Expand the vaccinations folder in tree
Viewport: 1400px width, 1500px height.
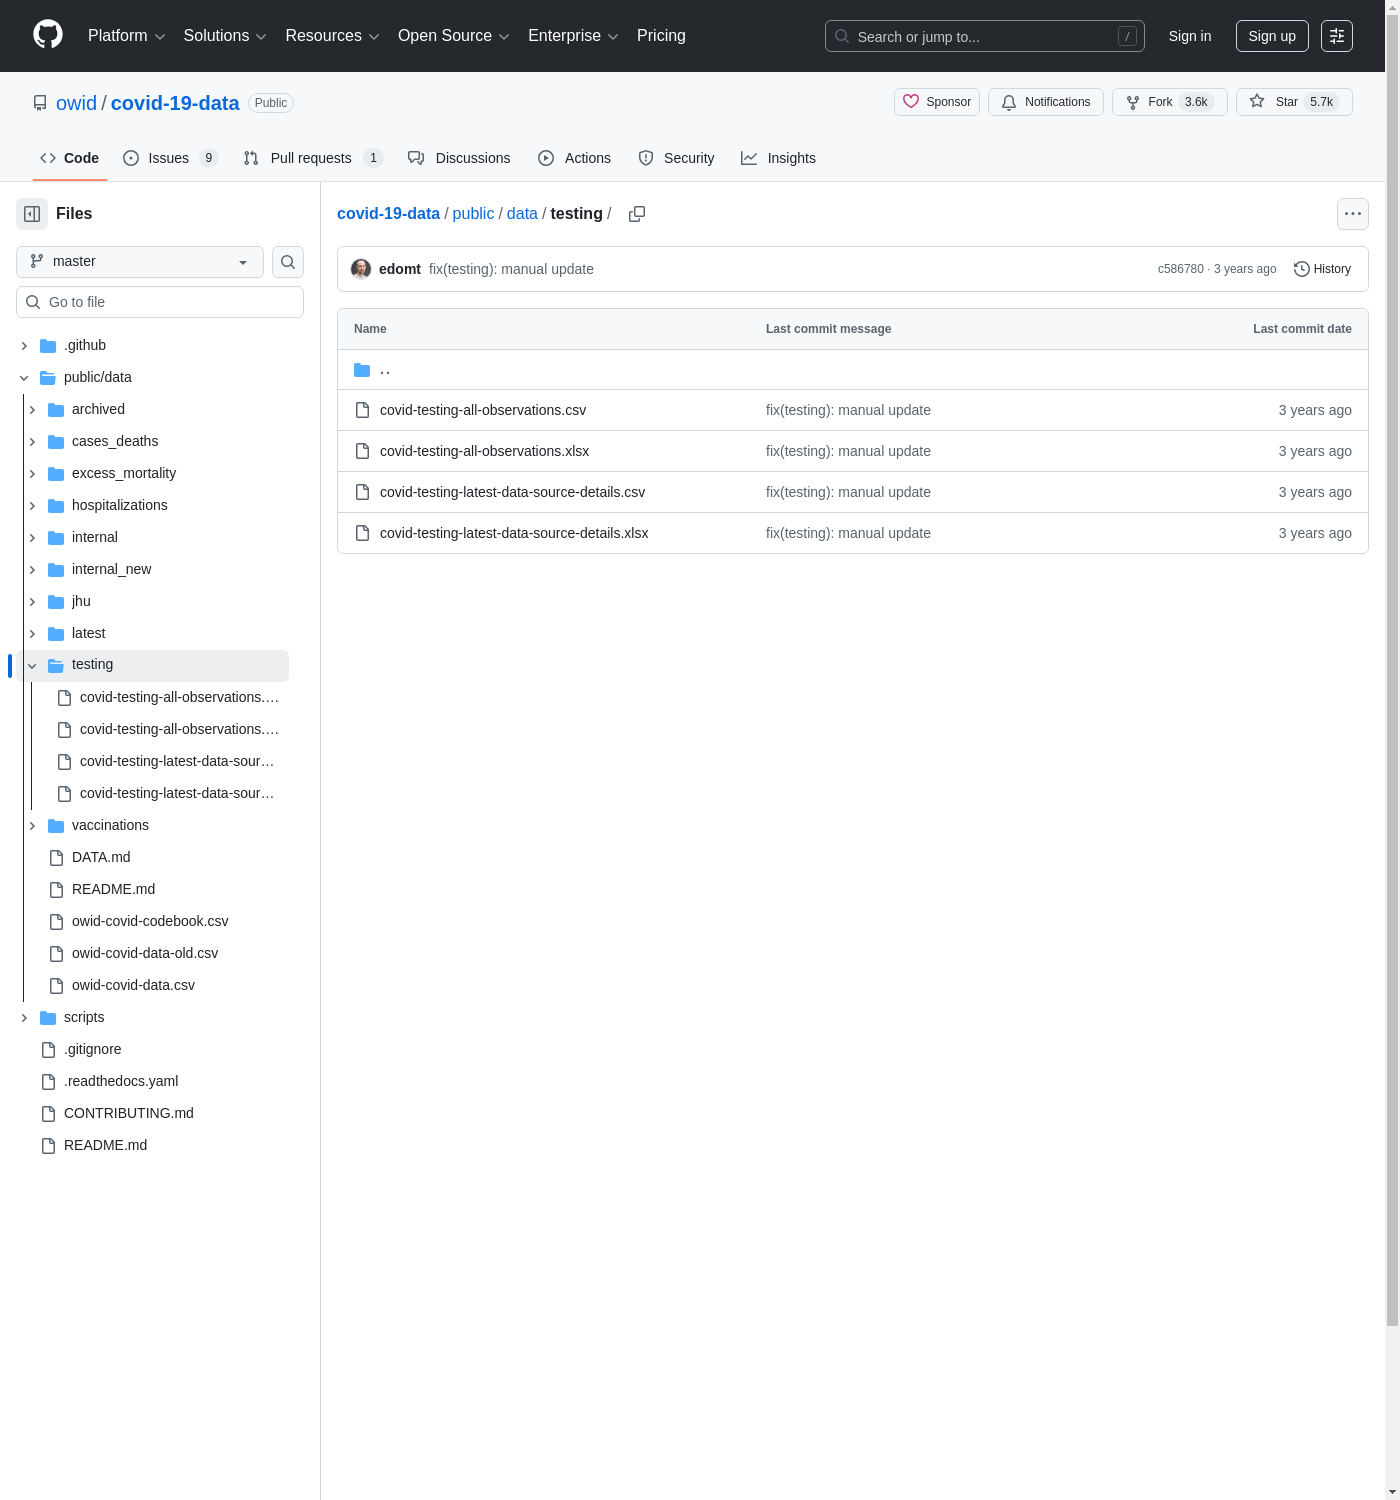32,826
